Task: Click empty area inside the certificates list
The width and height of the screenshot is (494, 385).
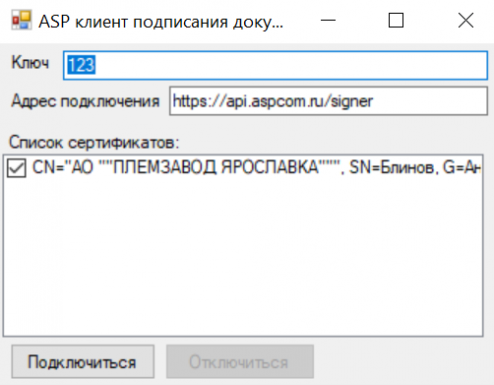Action: (243, 257)
